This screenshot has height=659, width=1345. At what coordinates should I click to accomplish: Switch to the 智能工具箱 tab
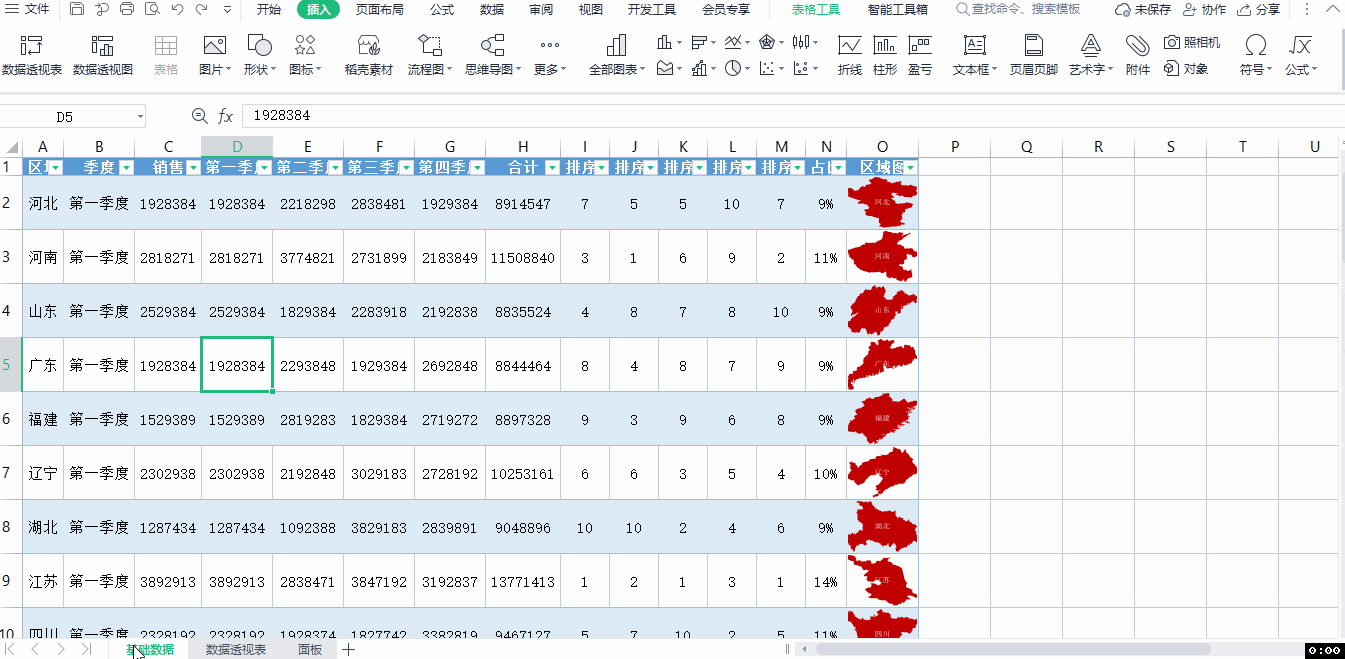coord(897,10)
